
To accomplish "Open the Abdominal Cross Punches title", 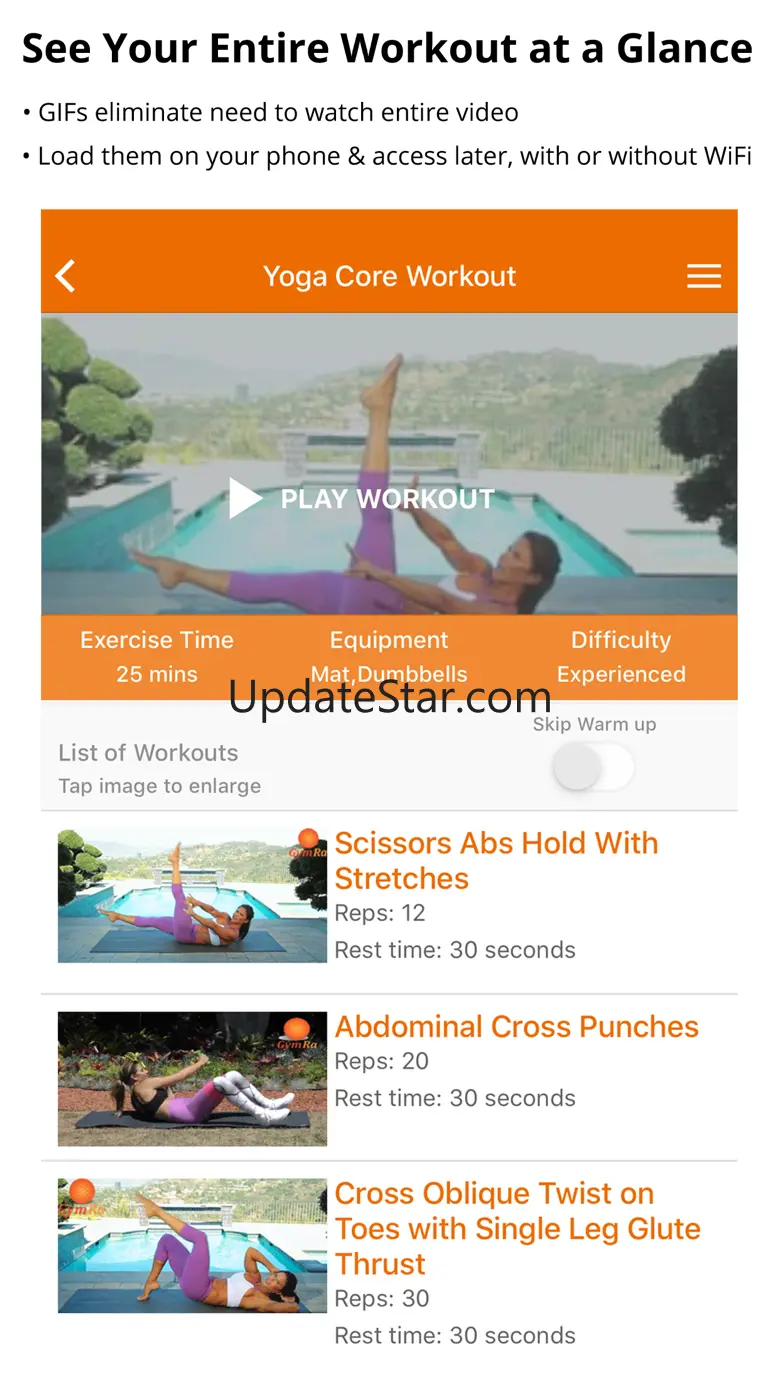I will pyautogui.click(x=516, y=1027).
